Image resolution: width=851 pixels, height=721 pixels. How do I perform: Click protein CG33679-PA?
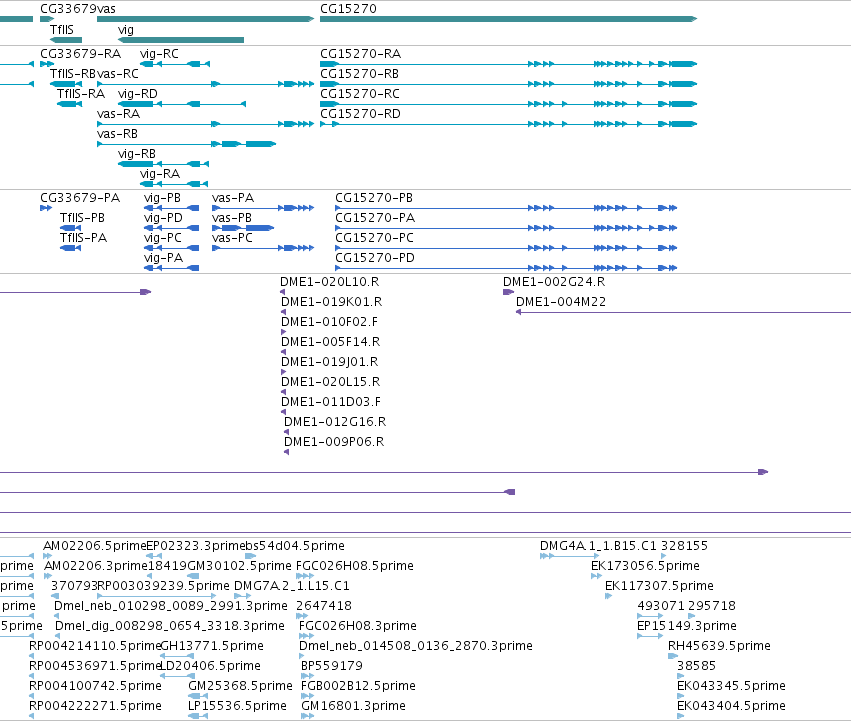tap(80, 198)
